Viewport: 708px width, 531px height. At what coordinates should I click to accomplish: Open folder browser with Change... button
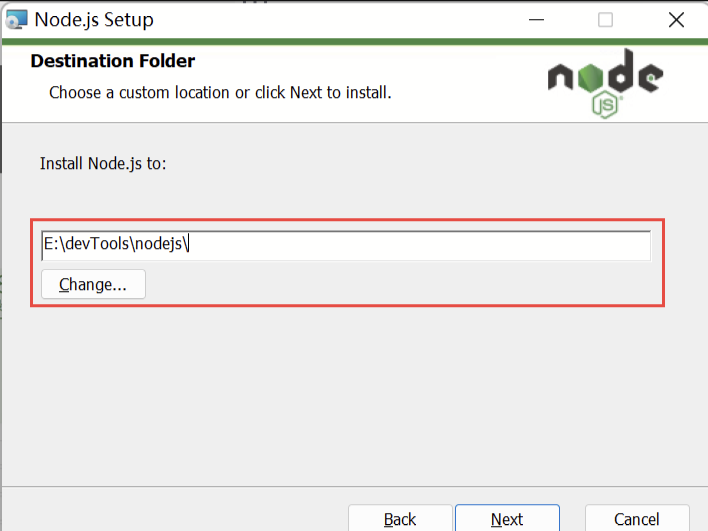point(93,284)
